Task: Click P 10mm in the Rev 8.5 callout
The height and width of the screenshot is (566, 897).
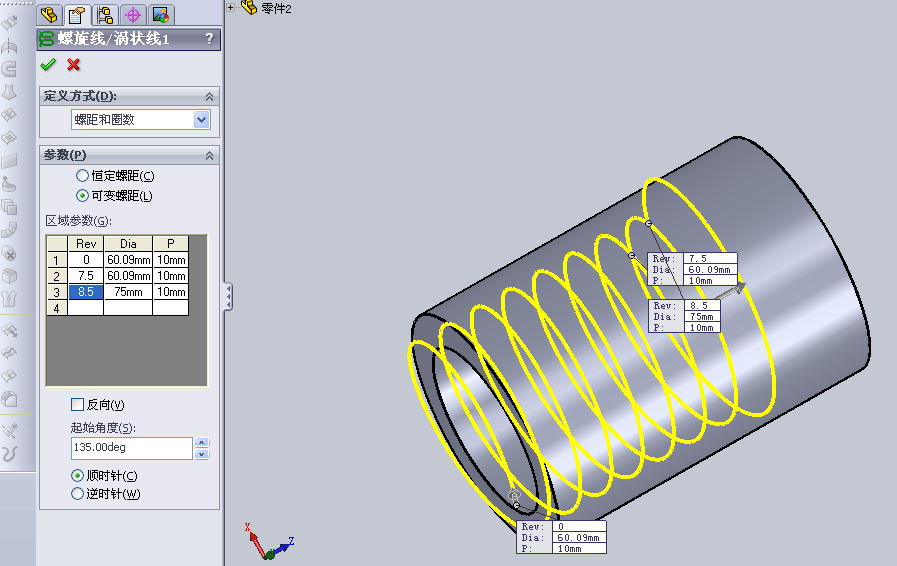Action: 701,327
